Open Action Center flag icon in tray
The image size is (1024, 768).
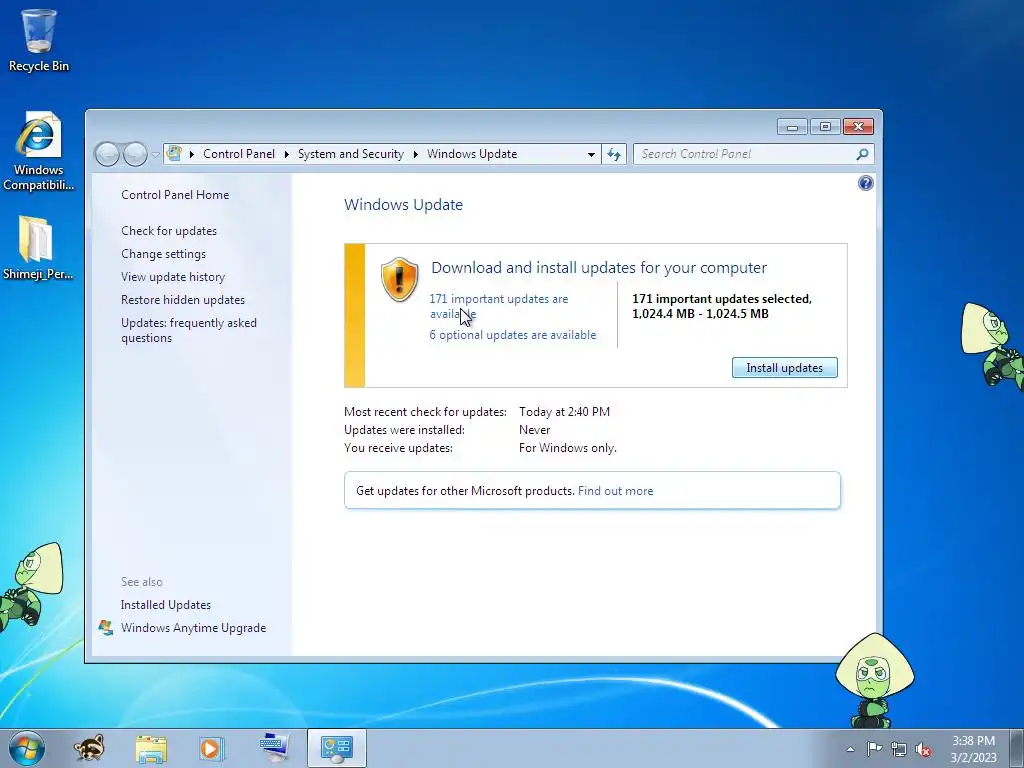(x=874, y=749)
